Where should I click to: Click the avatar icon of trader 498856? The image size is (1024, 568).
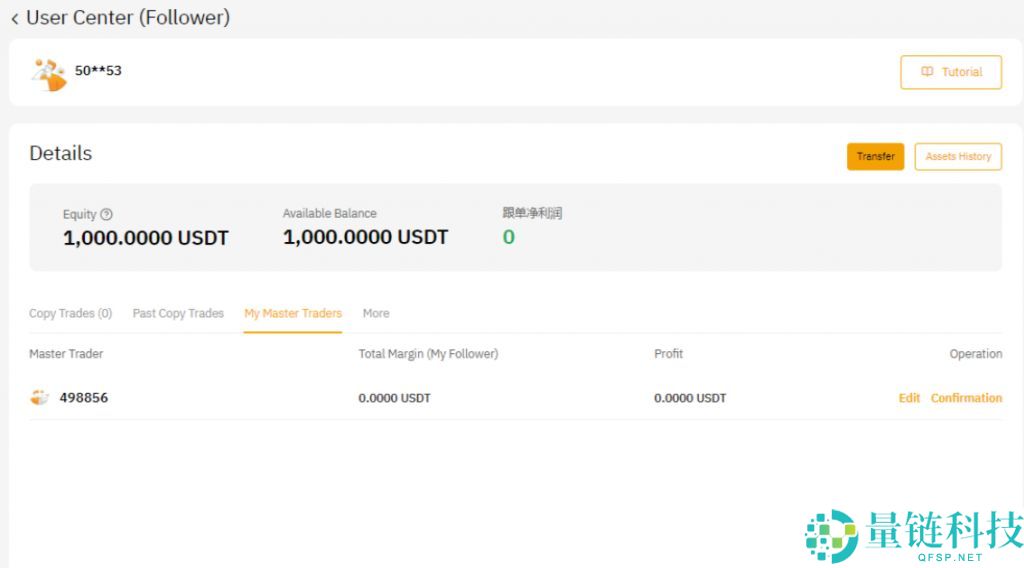tap(40, 398)
